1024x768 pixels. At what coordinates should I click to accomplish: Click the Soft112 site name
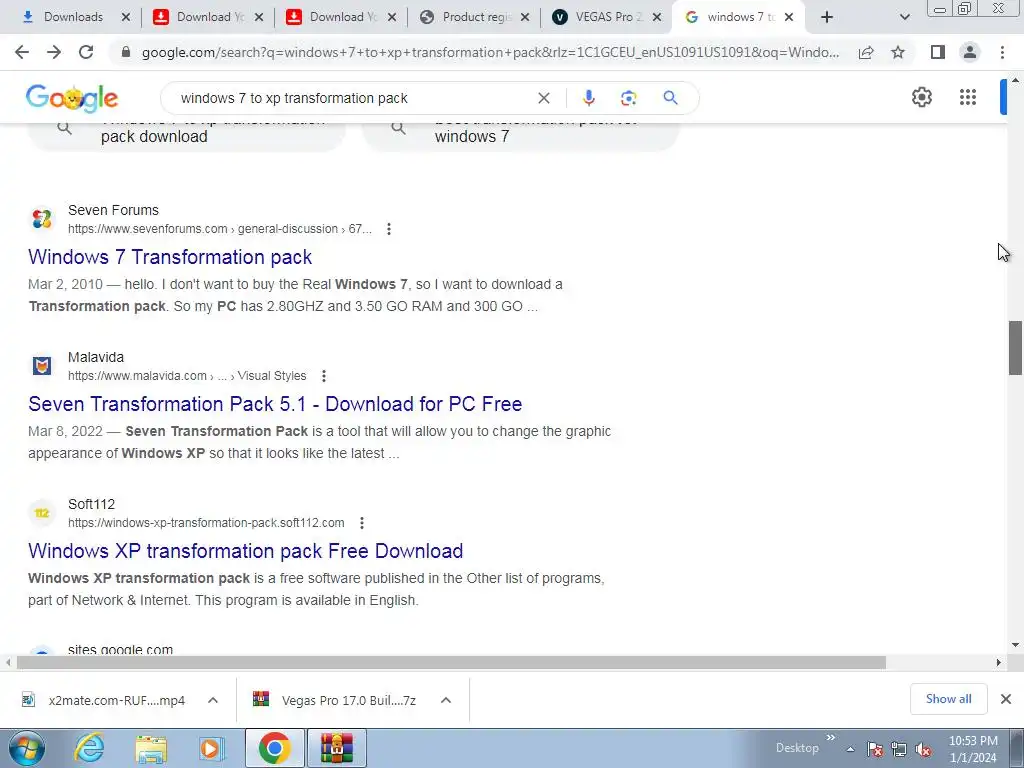[91, 504]
